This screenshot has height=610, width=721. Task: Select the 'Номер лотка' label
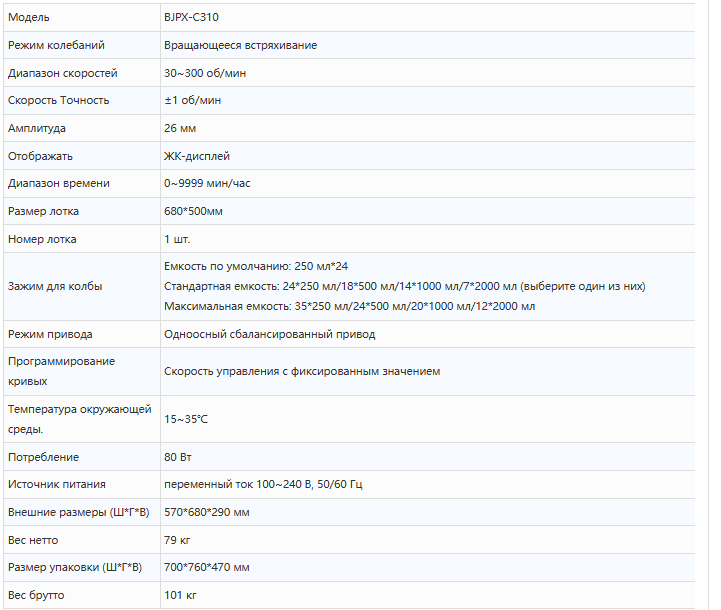click(x=42, y=239)
